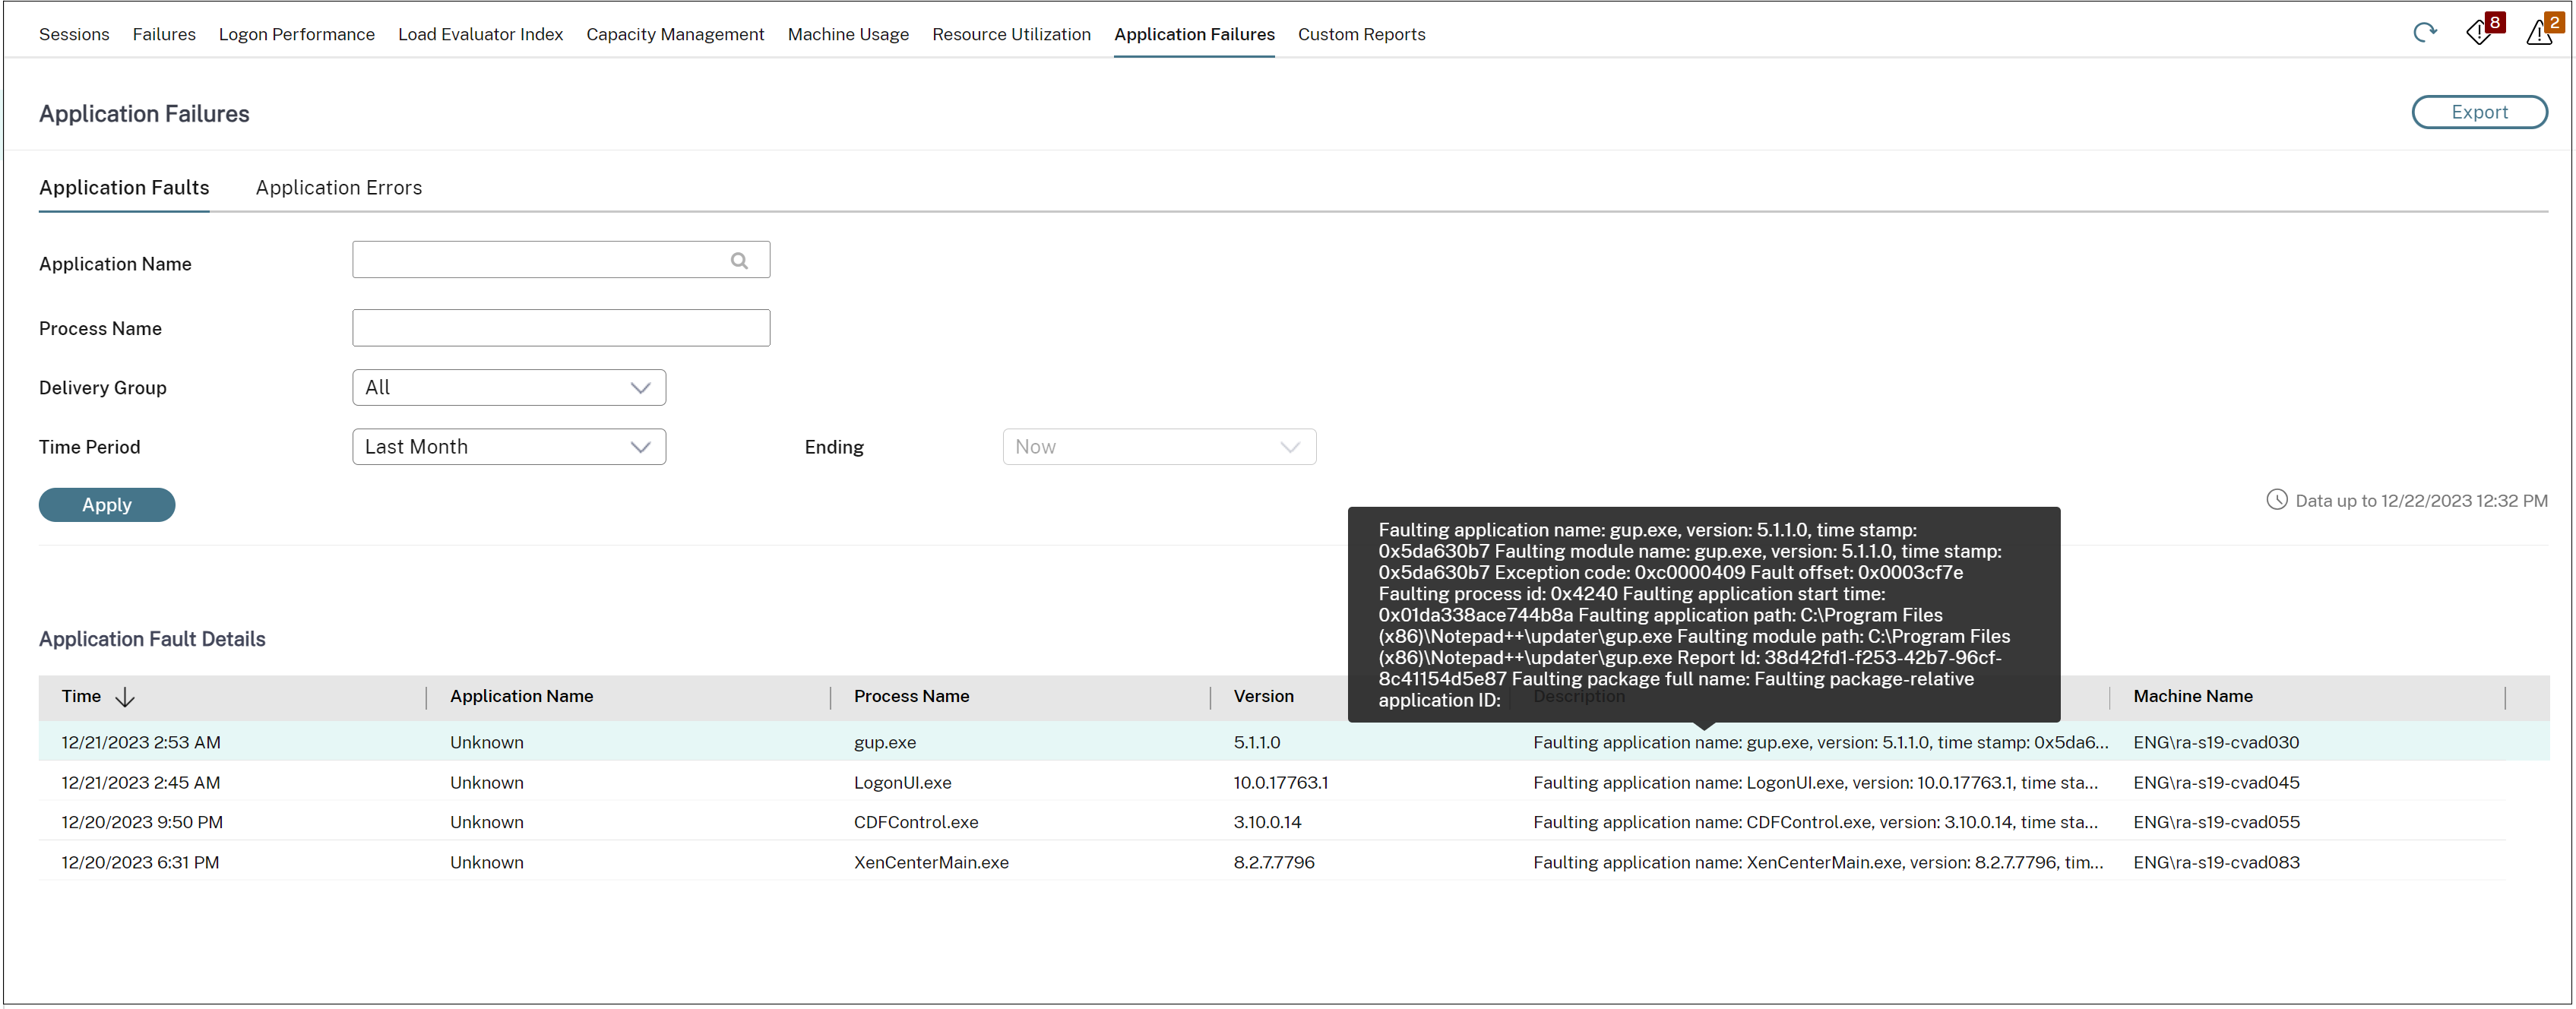Click the Application Name search icon
The image size is (2576, 1009).
739,260
